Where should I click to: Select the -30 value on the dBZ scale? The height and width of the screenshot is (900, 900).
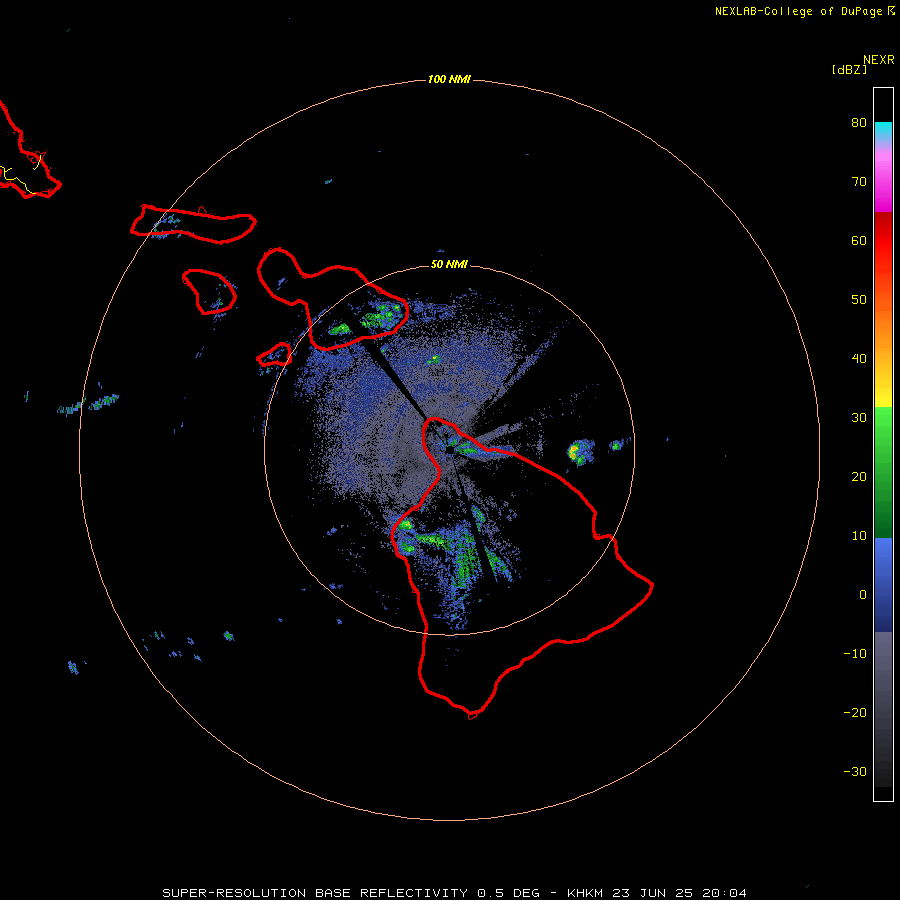pyautogui.click(x=855, y=771)
